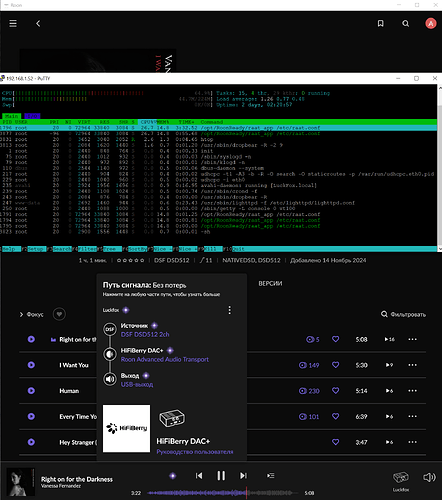Image resolution: width=442 pixels, height=500 pixels.
Task: Open volume control speaker icon
Action: tap(429, 478)
